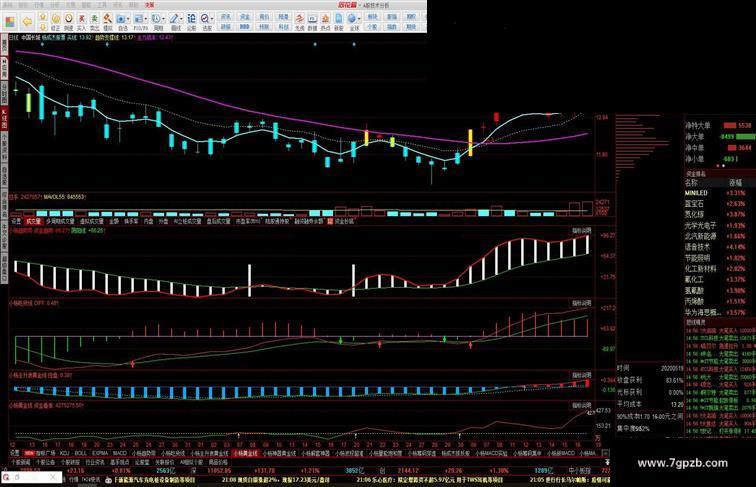
Task: Open the dropdown arrow beside 画线
Action: [x=182, y=19]
